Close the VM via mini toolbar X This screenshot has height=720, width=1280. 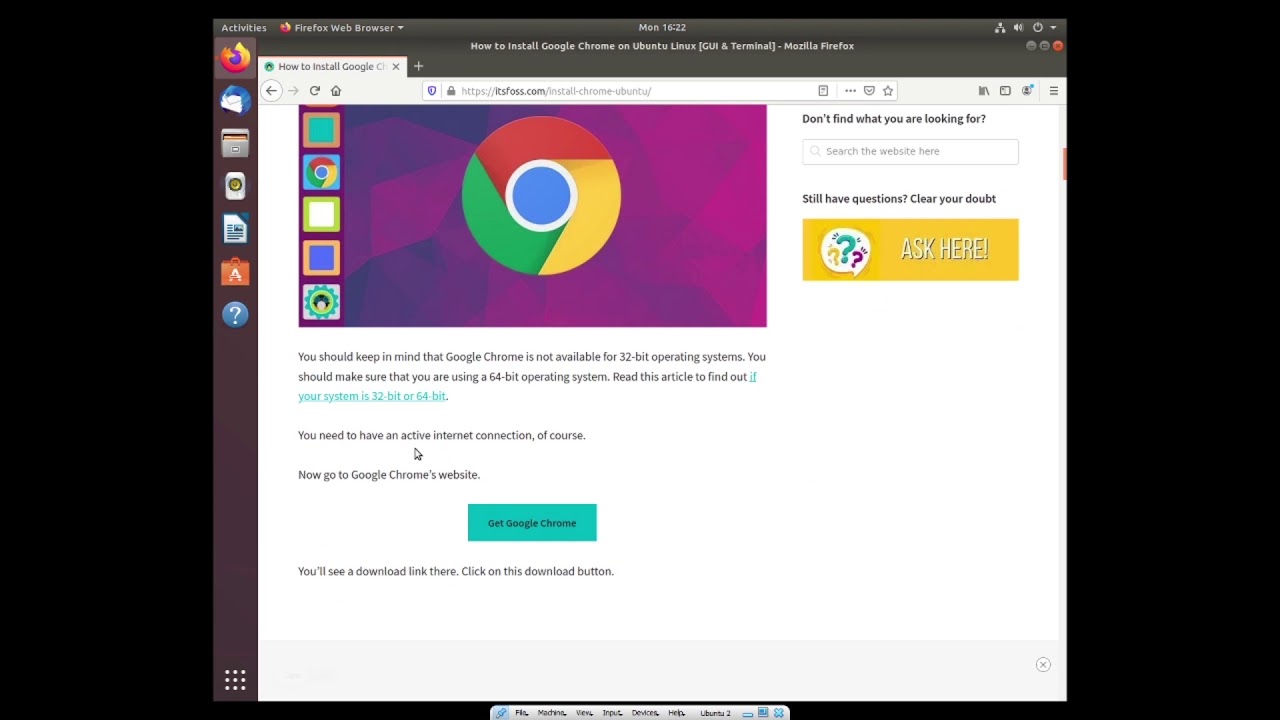coord(779,713)
